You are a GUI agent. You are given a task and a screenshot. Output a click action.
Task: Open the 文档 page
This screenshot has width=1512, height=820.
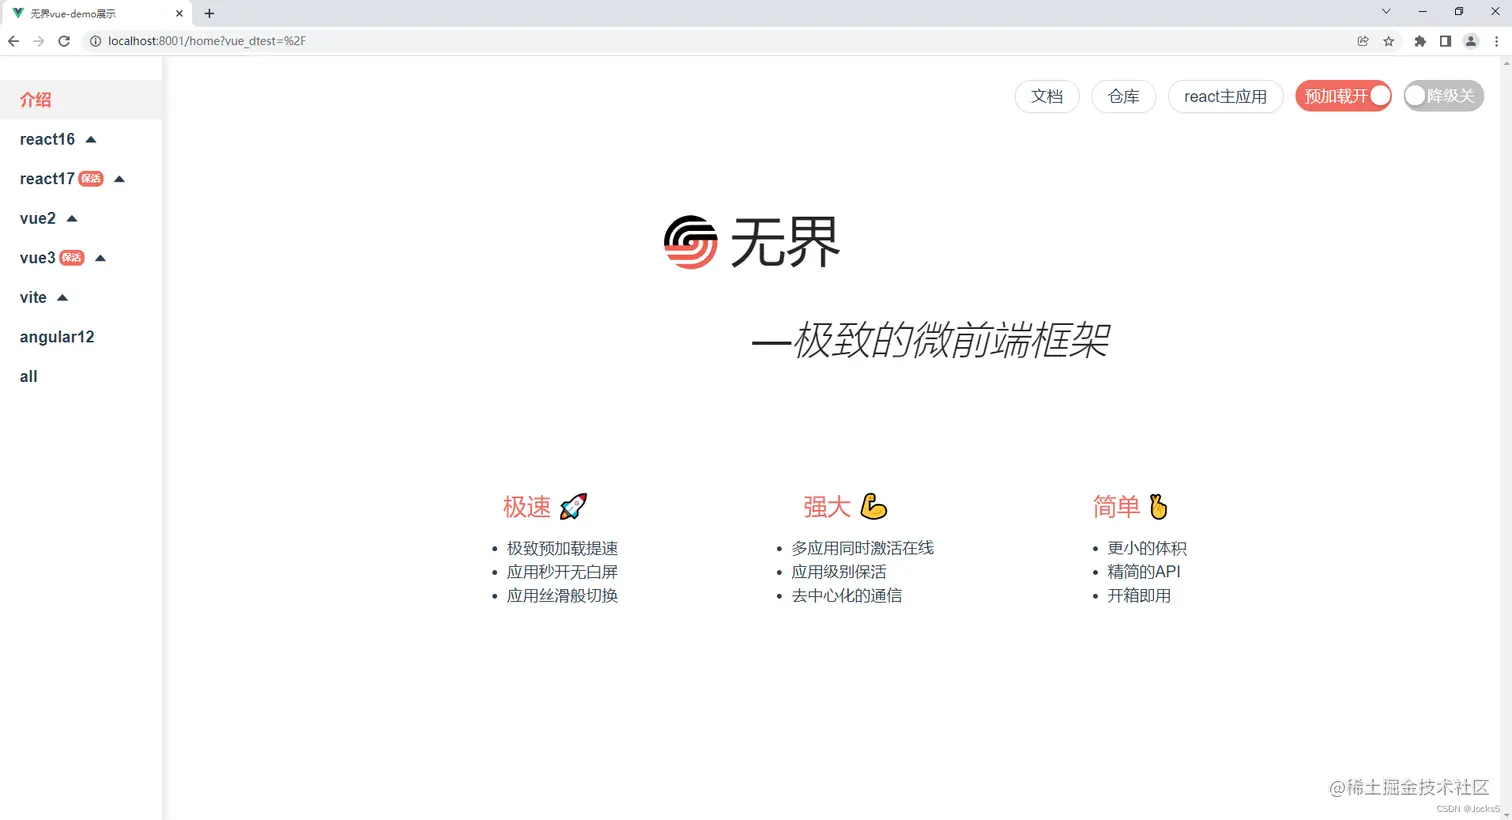coord(1046,96)
